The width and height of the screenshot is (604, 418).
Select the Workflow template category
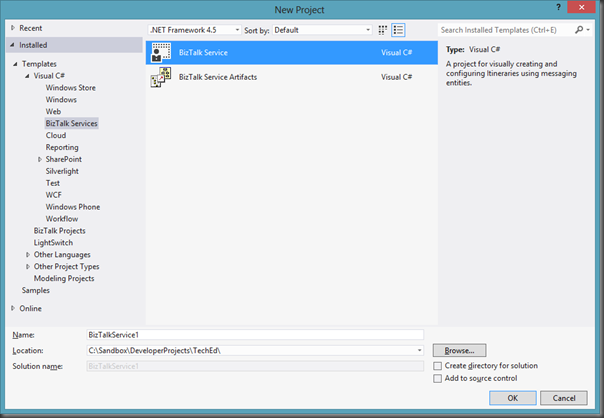(62, 219)
